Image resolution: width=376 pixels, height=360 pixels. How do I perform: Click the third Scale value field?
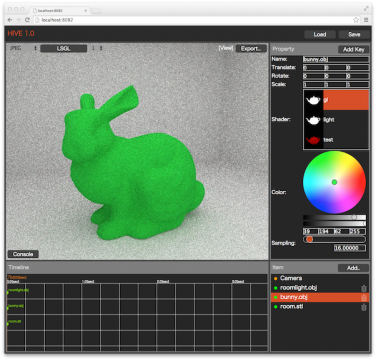tap(357, 85)
